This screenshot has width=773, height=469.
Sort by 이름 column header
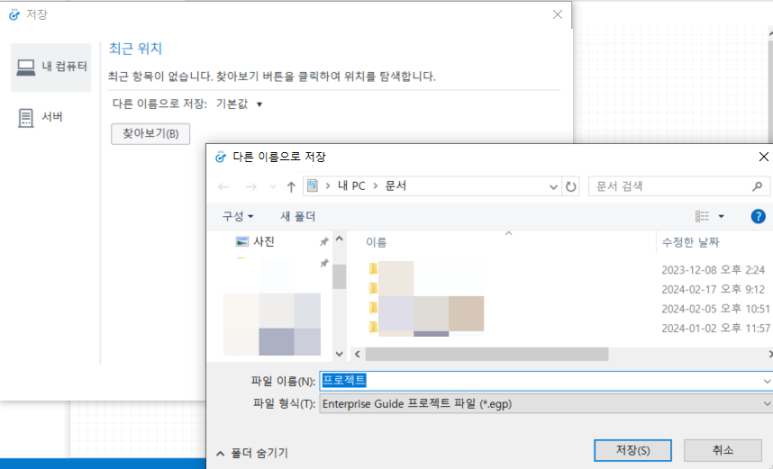(376, 243)
